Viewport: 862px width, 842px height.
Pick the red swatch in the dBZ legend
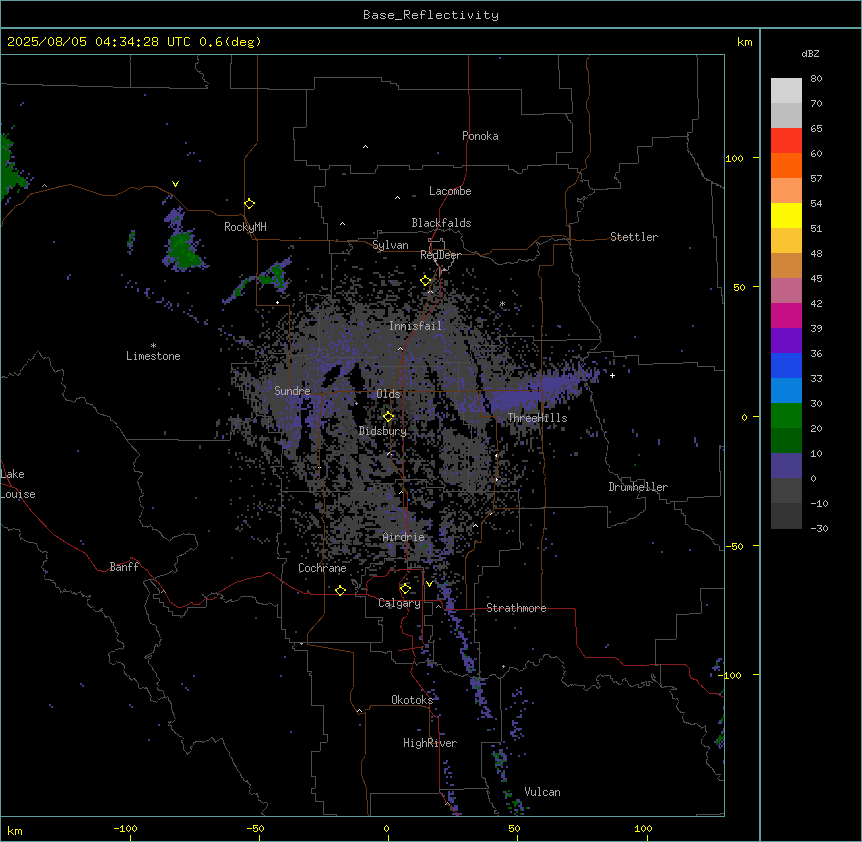click(786, 141)
